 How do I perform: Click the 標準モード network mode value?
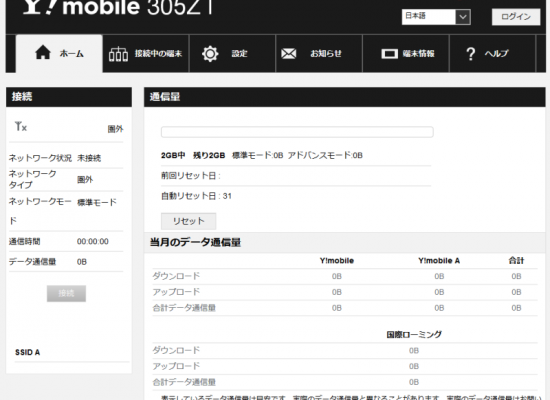pos(96,202)
